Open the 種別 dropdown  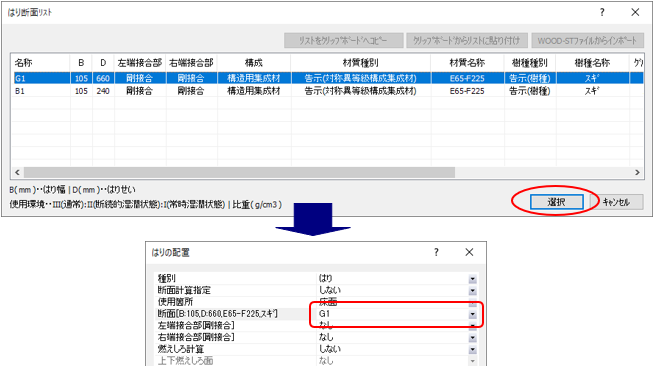click(472, 279)
